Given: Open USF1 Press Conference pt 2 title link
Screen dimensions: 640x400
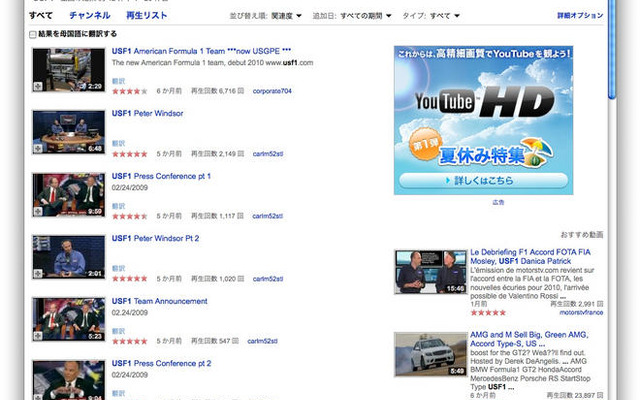Looking at the screenshot, I should (x=162, y=363).
